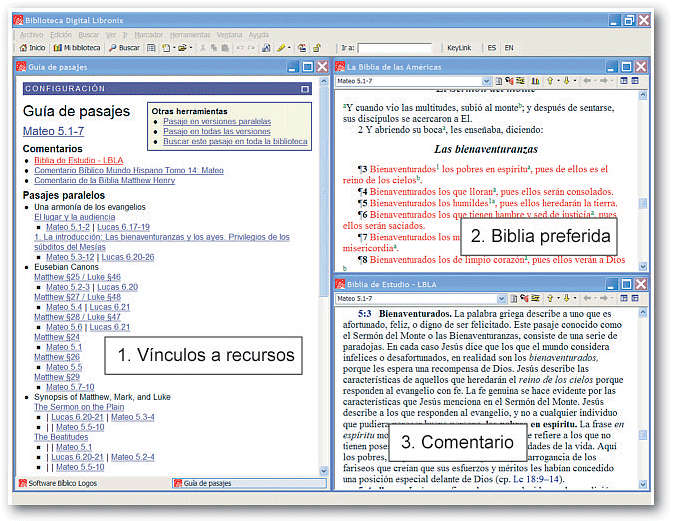Click the new note document toolbar icon
Viewport: 679px width, 521px height.
(166, 48)
